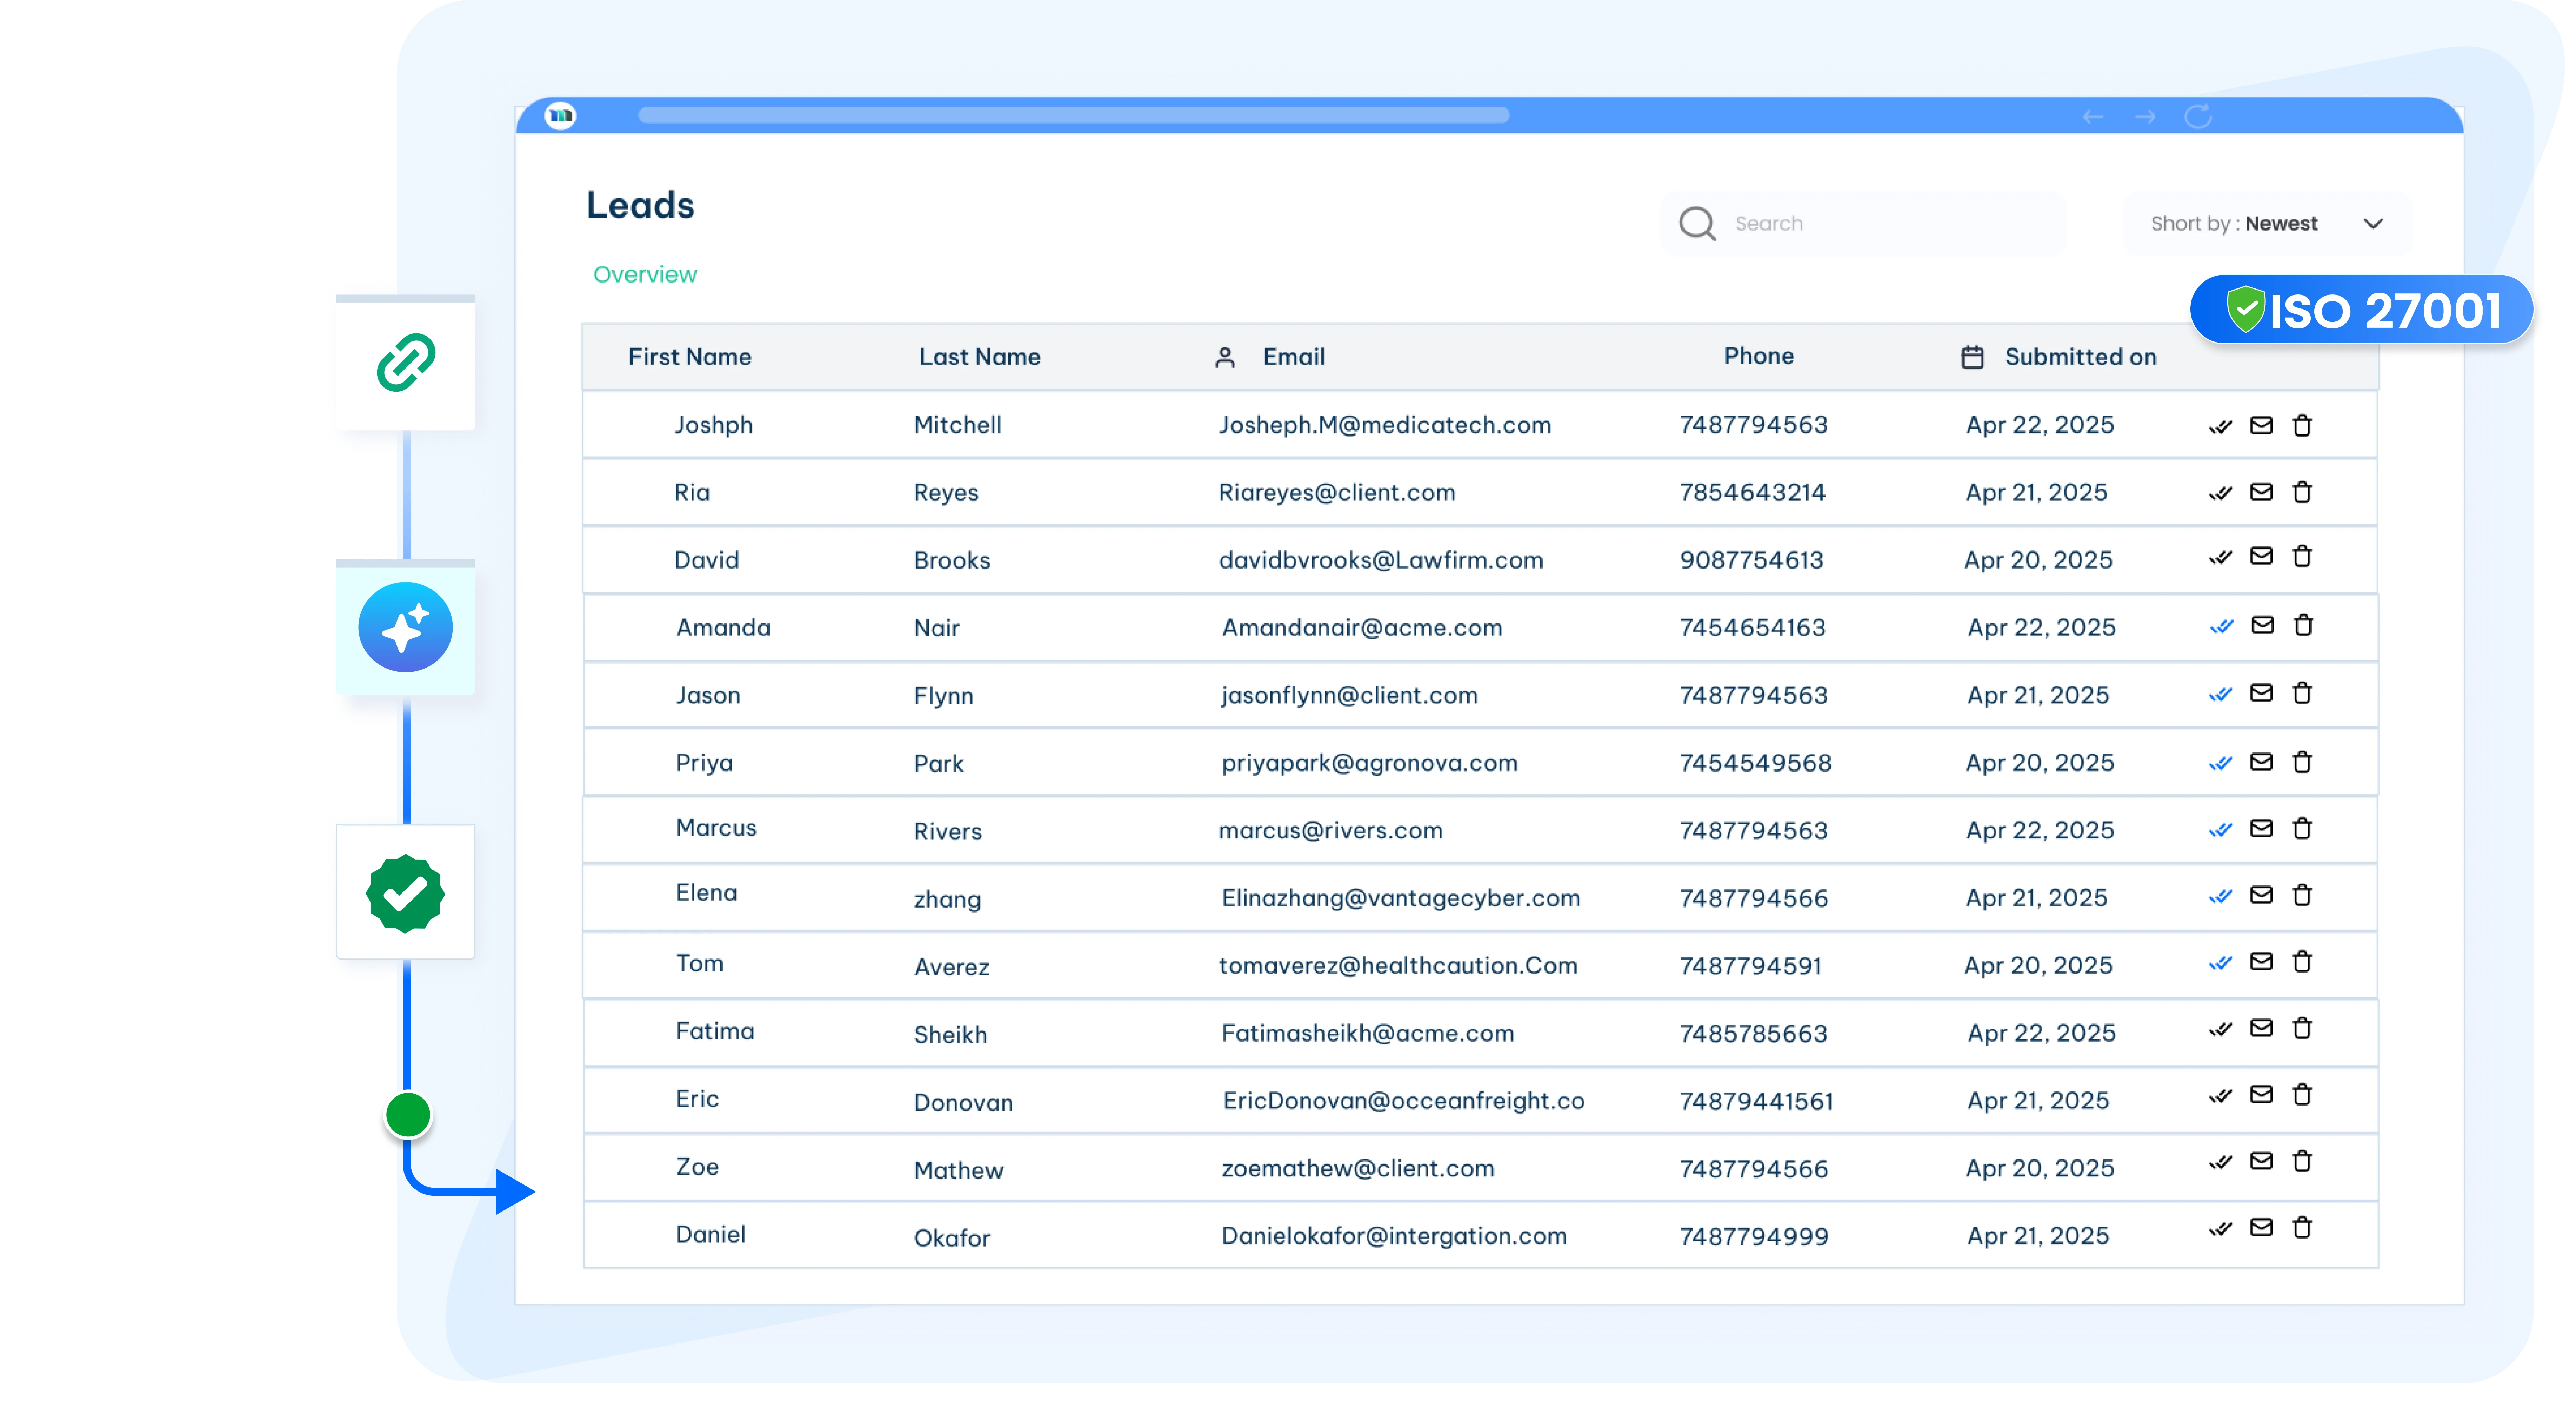Viewport: 2576px width, 1407px height.
Task: Open envelope icon for Marcus Rivers
Action: pos(2261,828)
